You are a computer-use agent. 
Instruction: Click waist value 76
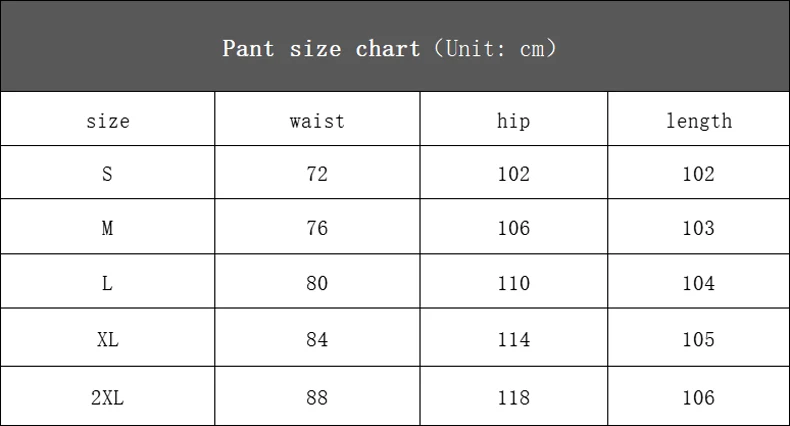point(317,228)
